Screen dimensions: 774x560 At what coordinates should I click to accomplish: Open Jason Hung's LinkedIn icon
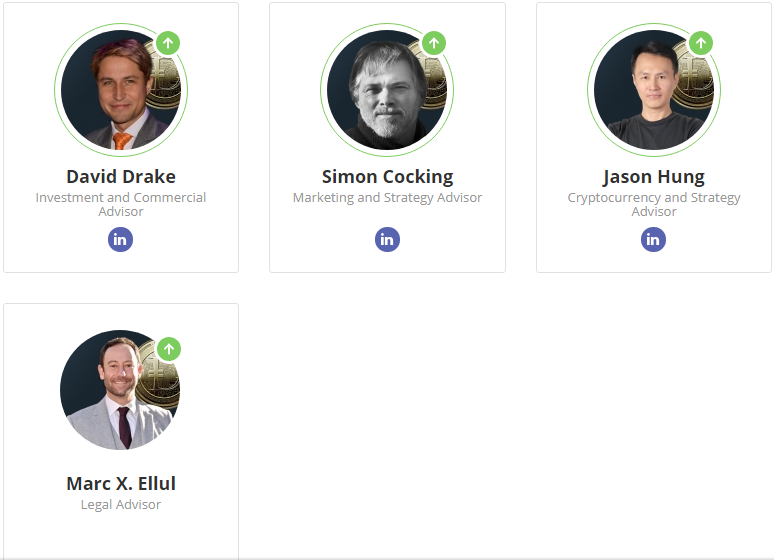653,240
